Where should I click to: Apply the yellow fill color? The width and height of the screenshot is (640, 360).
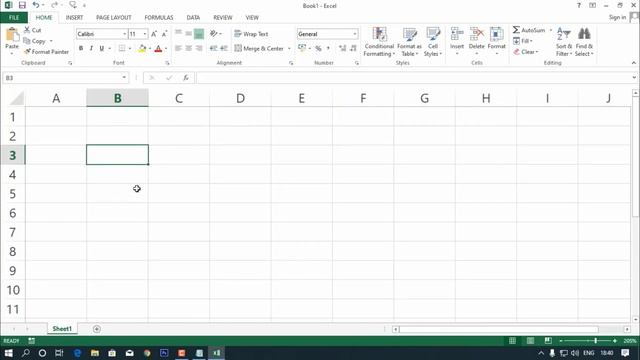pos(142,49)
